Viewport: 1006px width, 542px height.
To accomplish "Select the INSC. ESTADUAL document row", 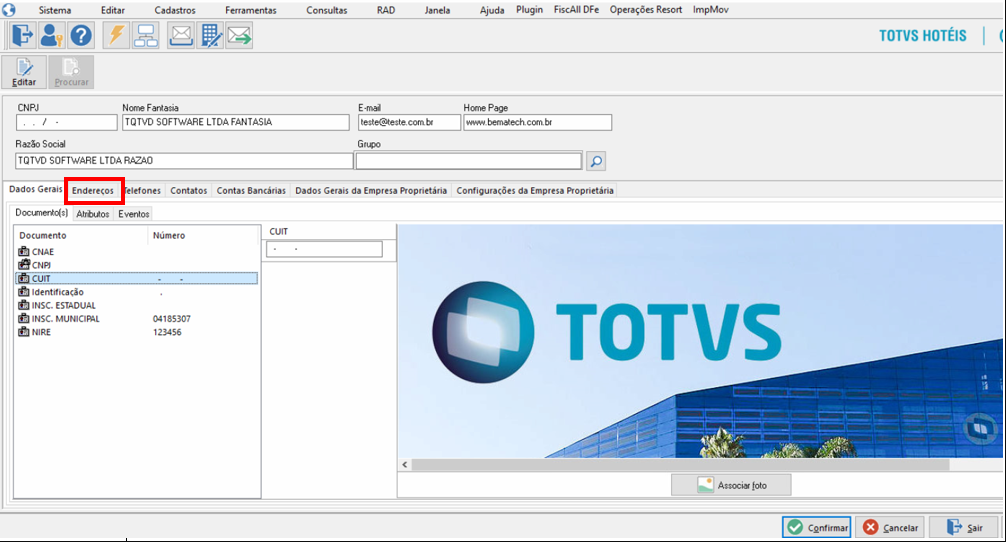I will point(136,305).
